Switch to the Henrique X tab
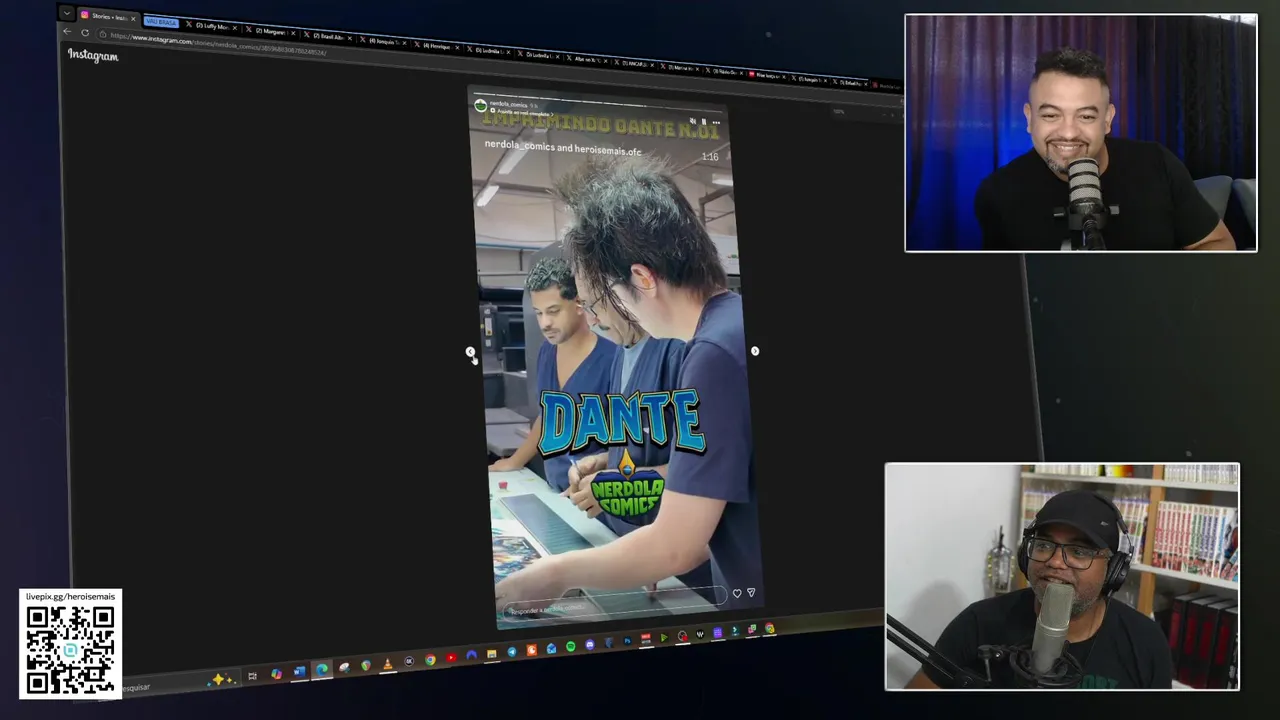Image resolution: width=1280 pixels, height=720 pixels. coord(437,46)
